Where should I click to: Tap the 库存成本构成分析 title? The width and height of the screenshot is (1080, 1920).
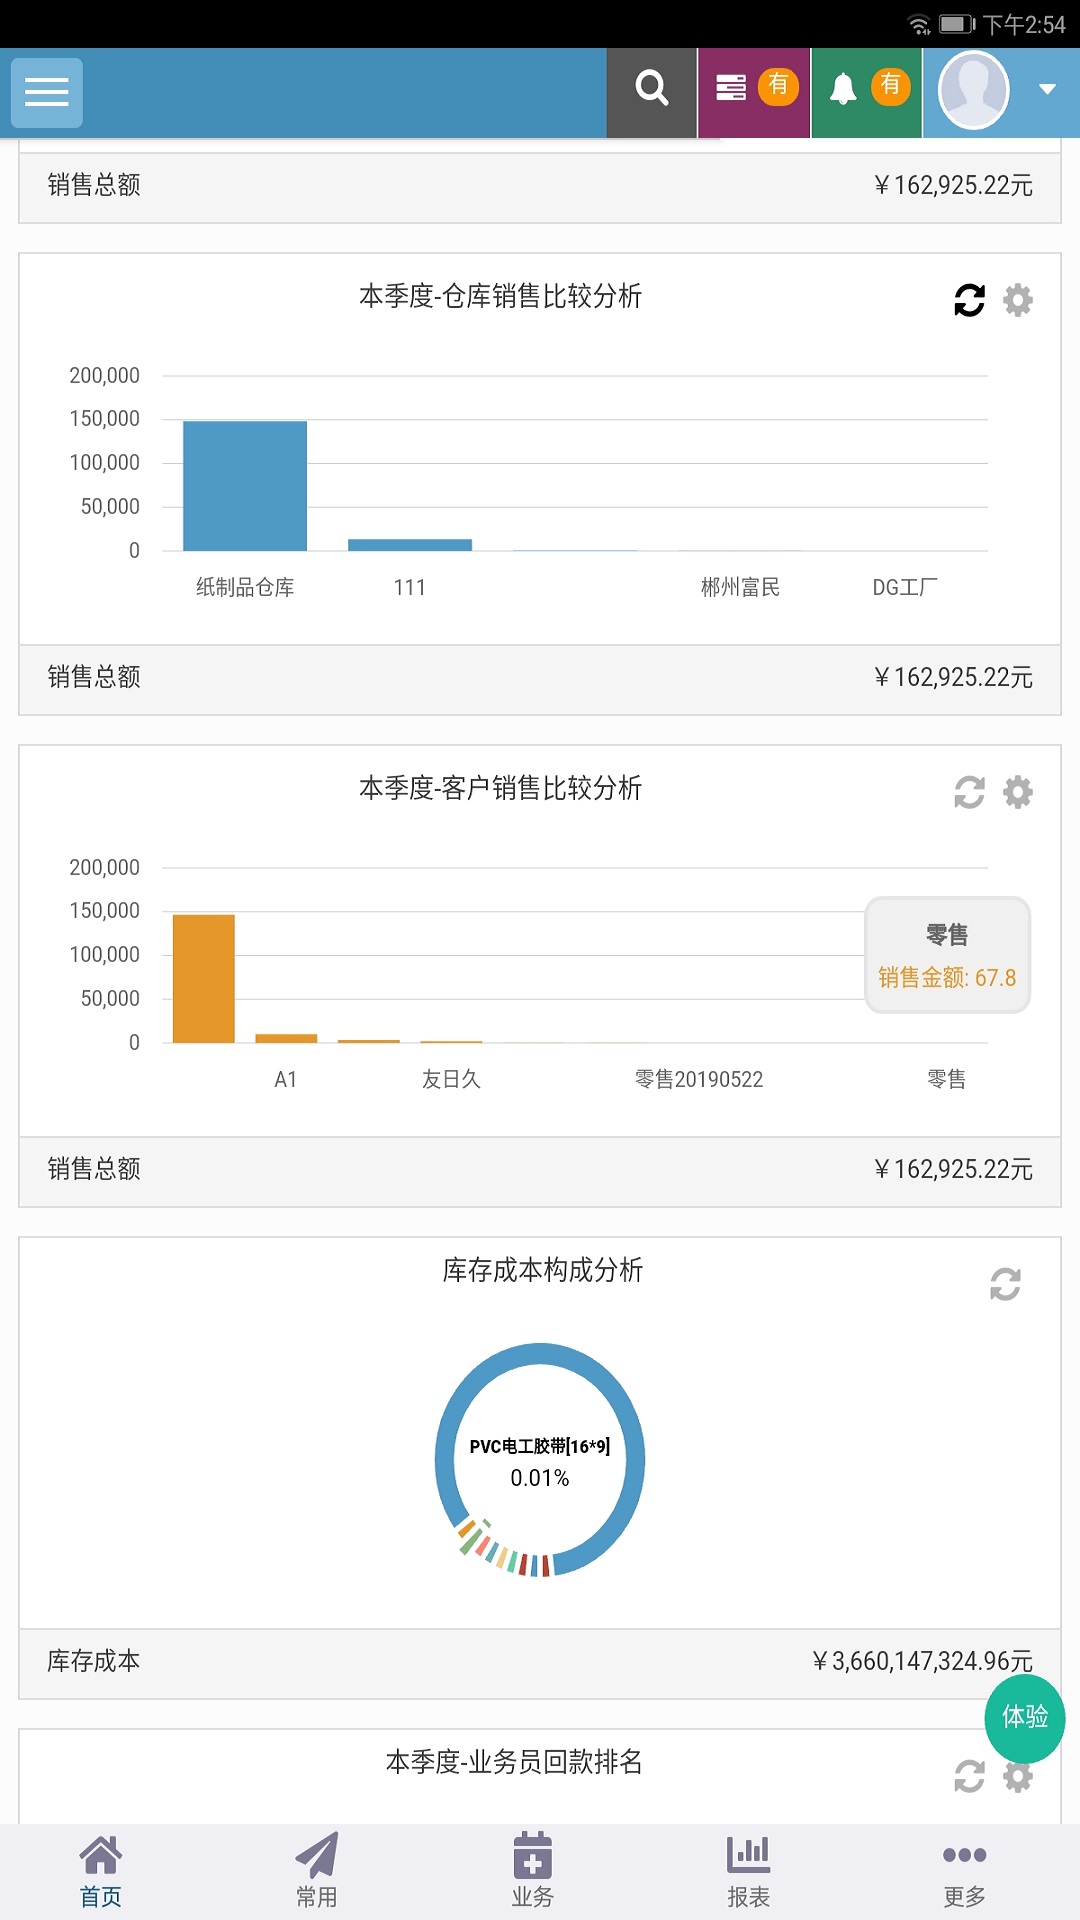click(542, 1270)
